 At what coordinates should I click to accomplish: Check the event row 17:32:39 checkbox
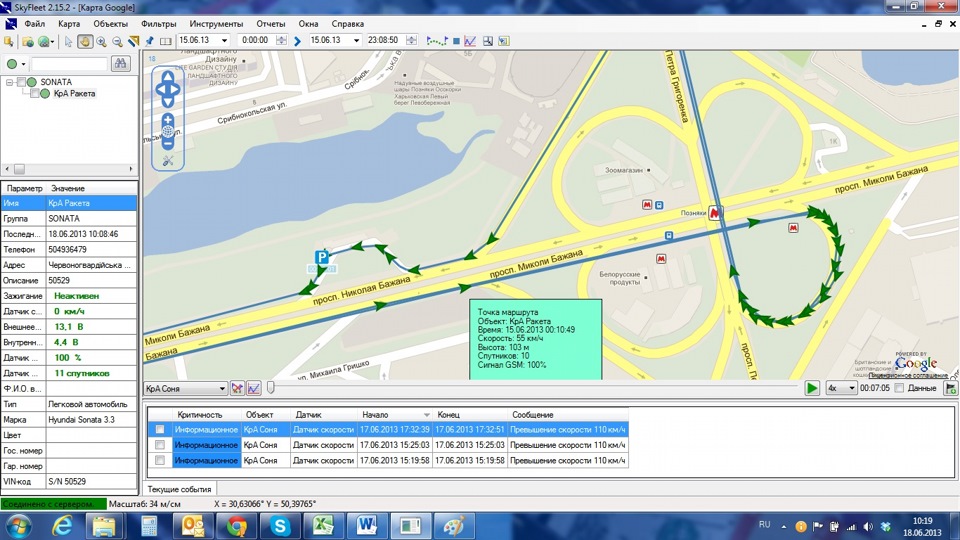(x=160, y=430)
